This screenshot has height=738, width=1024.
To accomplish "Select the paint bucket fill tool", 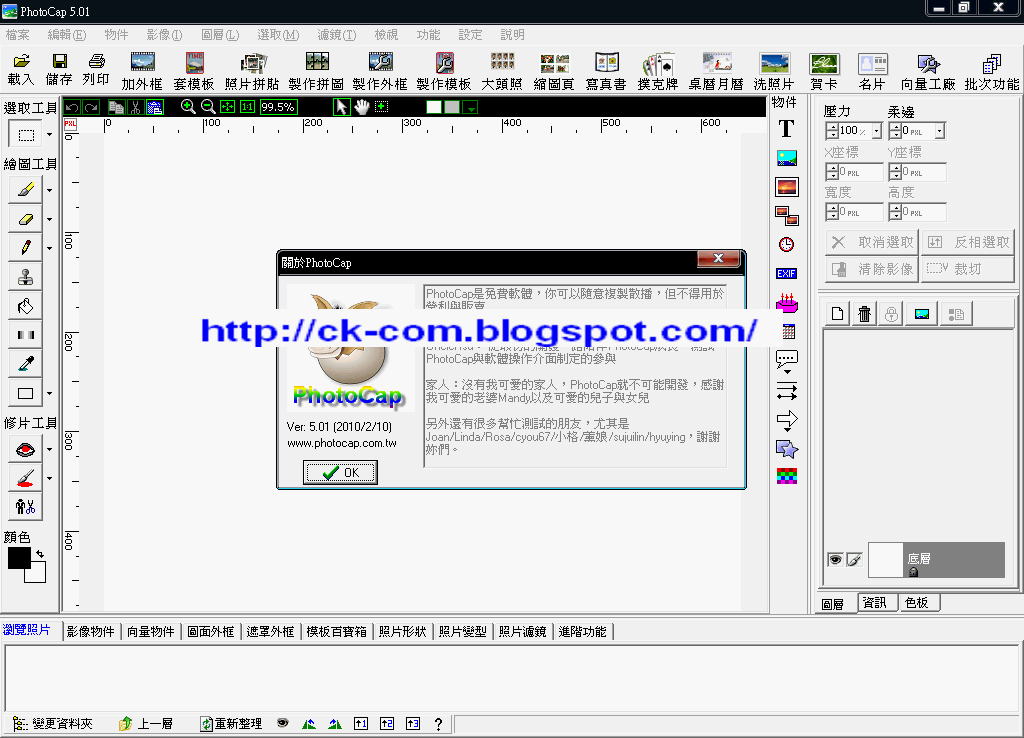I will 25,306.
